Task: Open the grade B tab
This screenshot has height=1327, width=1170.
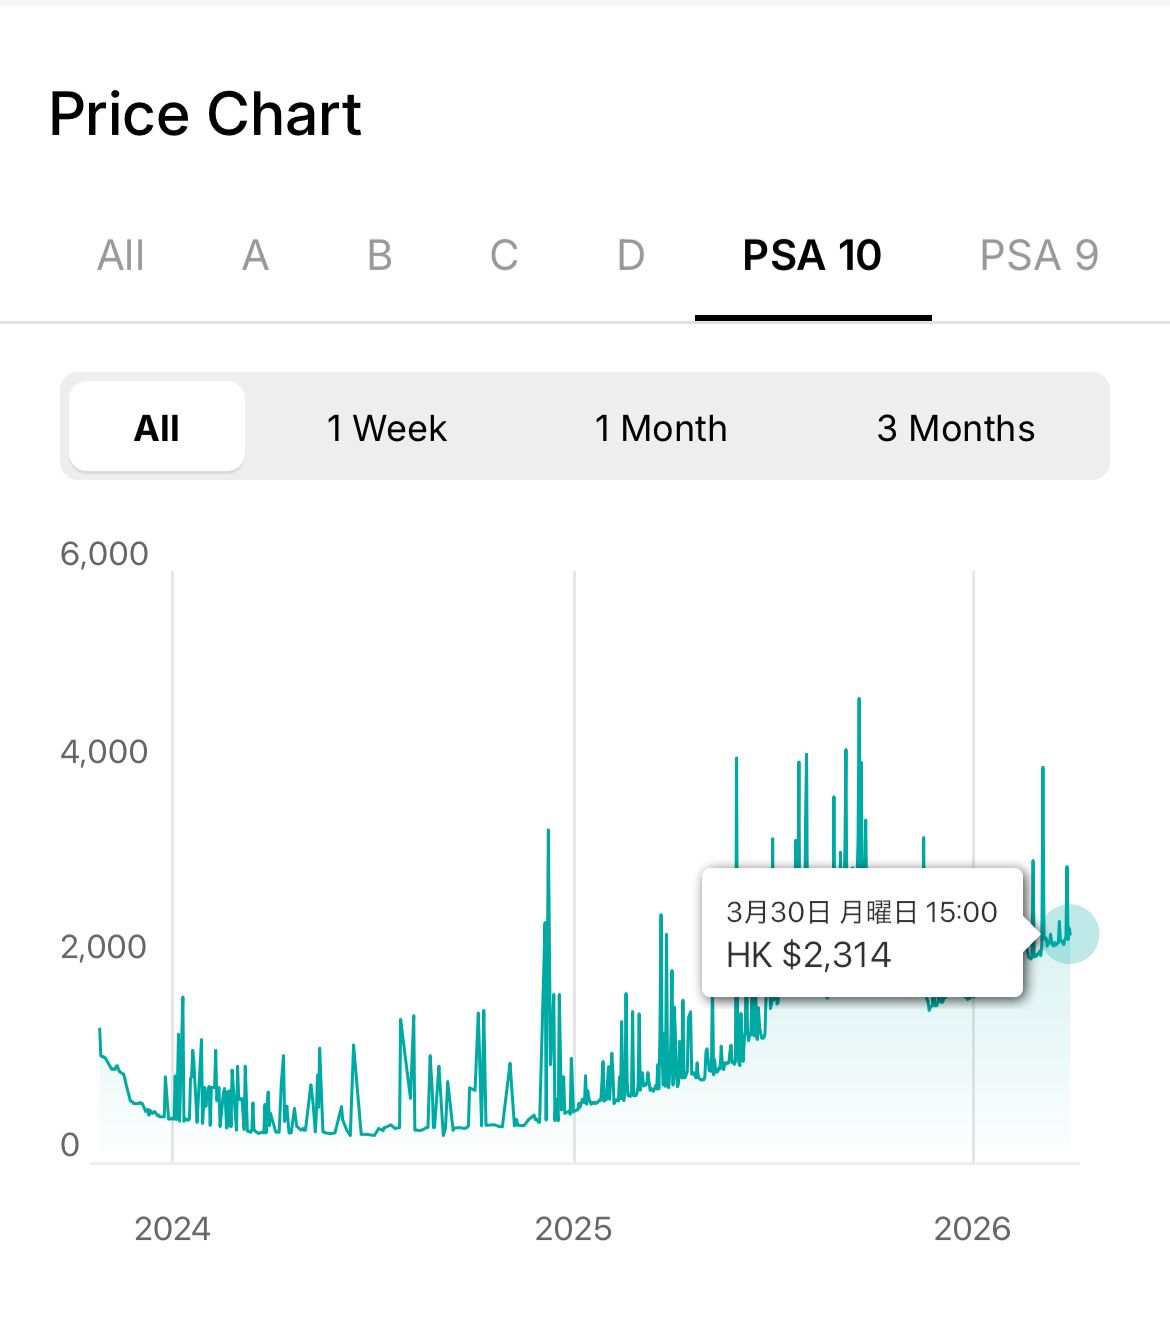Action: coord(379,255)
